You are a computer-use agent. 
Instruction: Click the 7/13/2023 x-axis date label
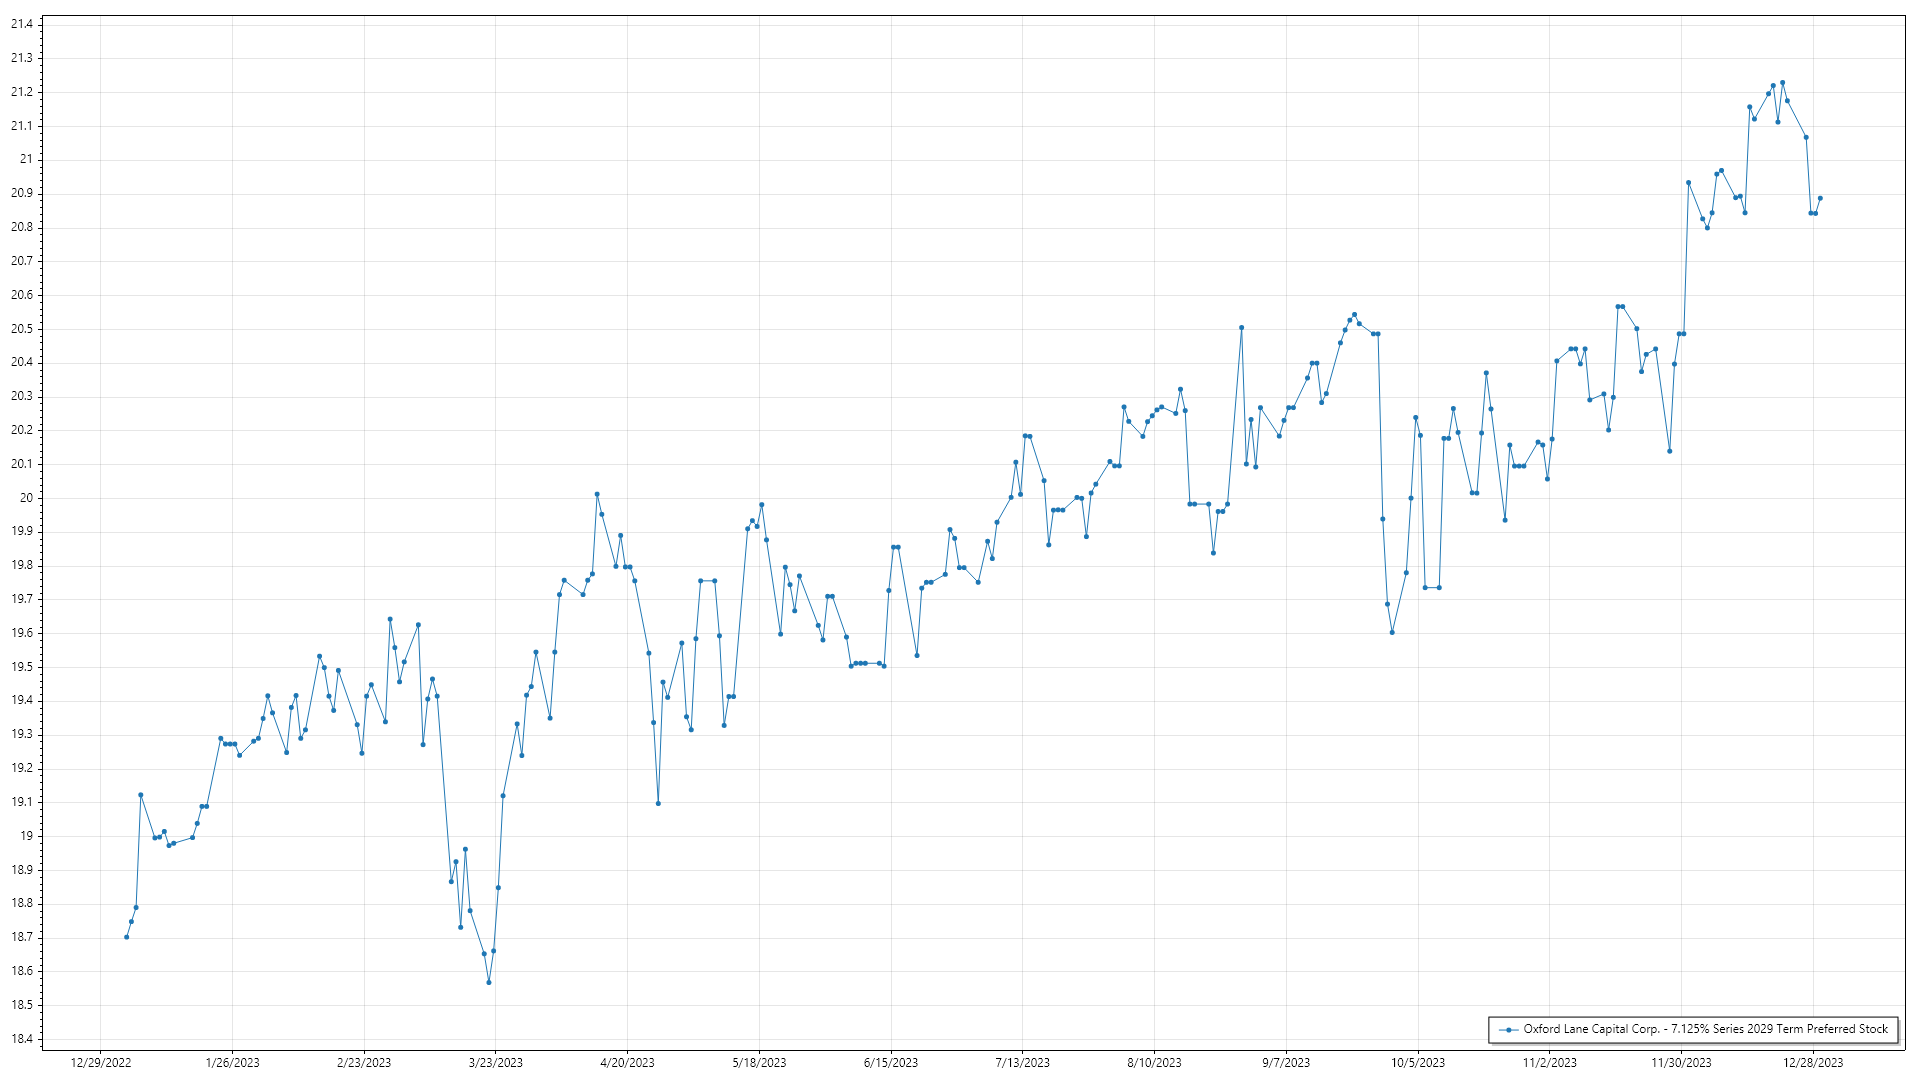coord(1023,1063)
